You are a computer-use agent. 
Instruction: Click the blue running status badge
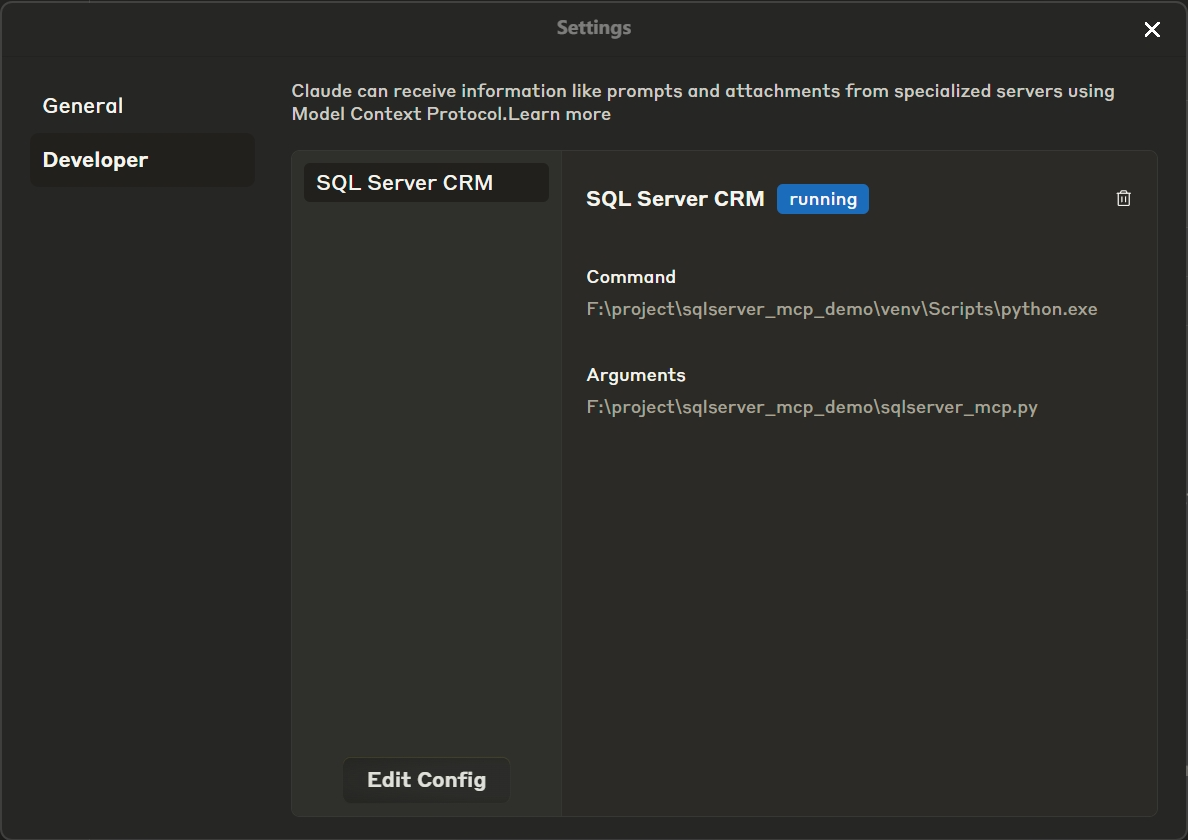click(822, 199)
